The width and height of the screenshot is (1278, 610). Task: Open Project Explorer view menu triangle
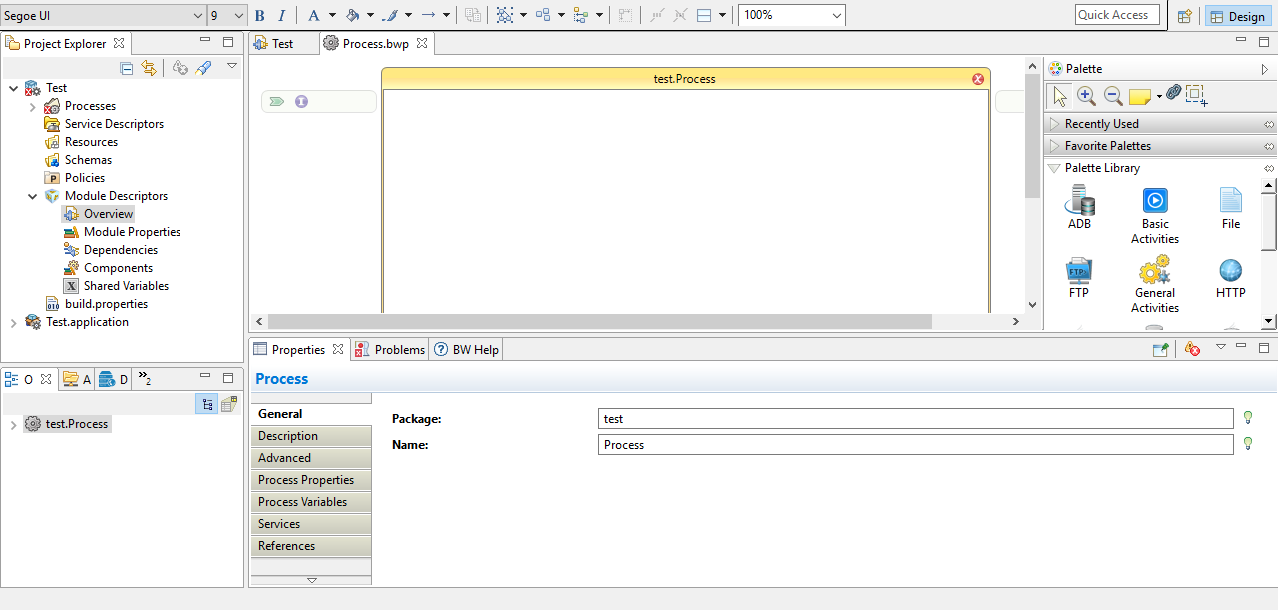(x=232, y=67)
